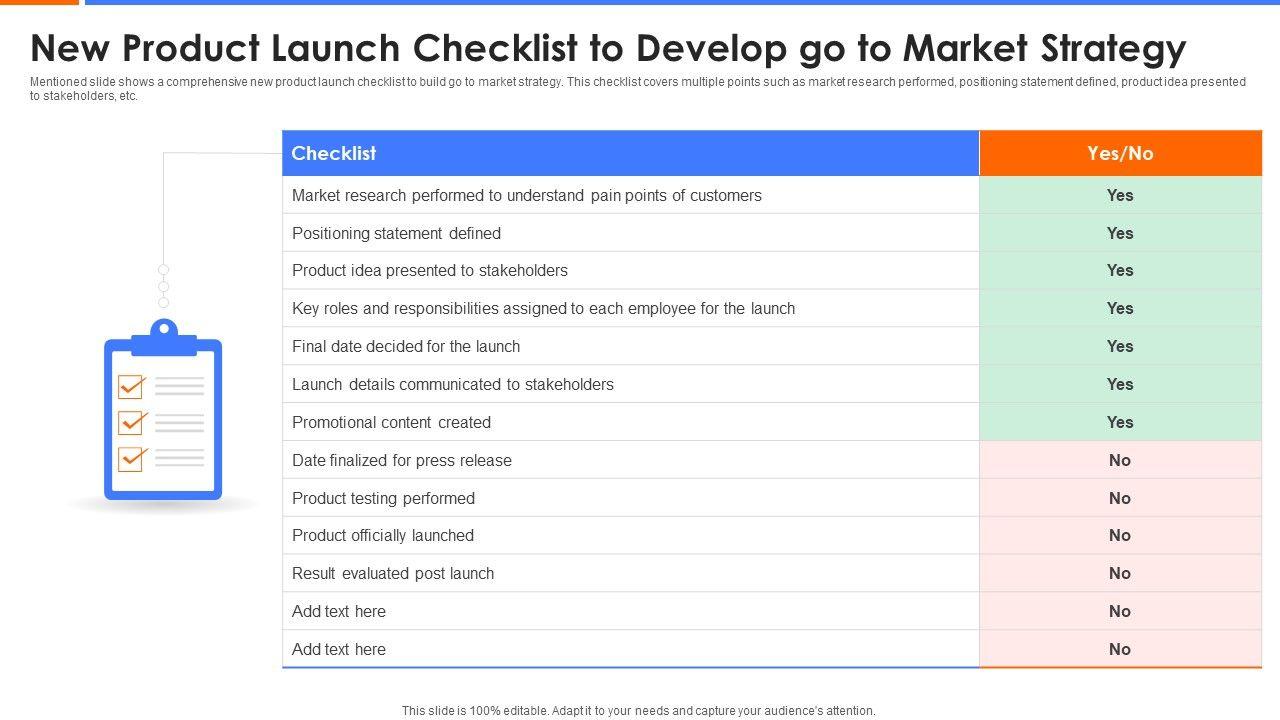The width and height of the screenshot is (1280, 720).
Task: Click No cell for Product officially launched
Action: coord(1120,536)
